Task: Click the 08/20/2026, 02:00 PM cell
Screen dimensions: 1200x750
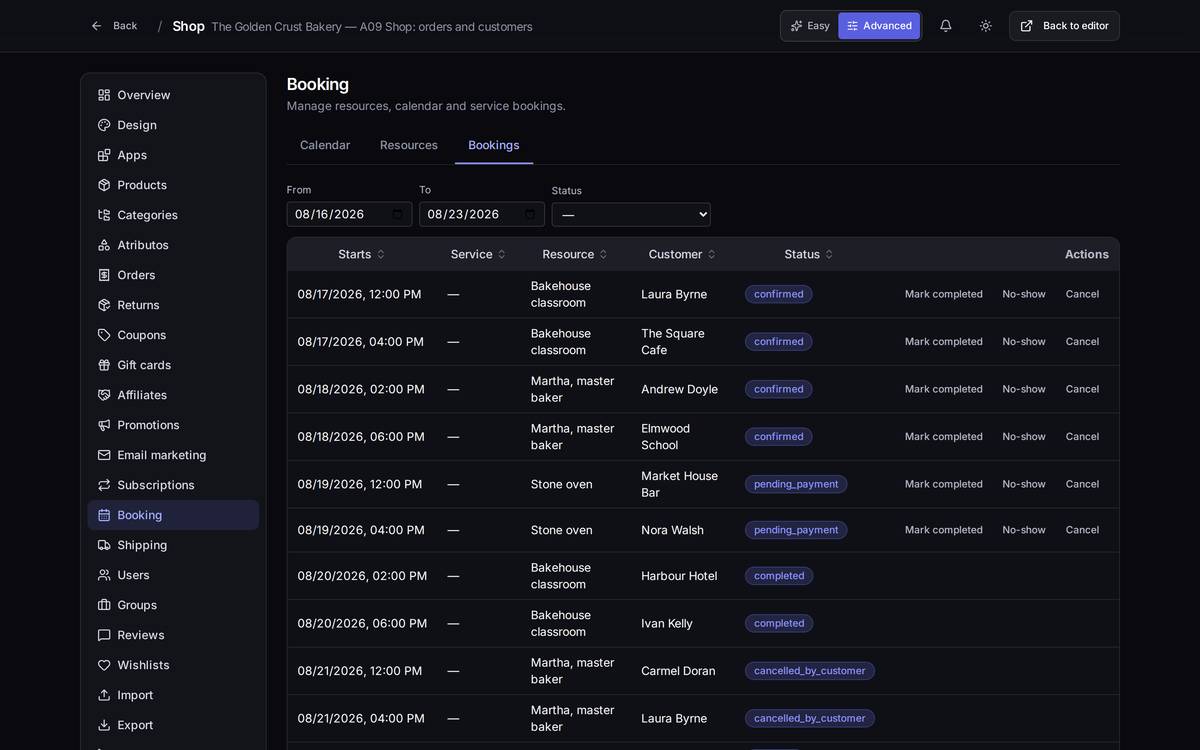Action: tap(362, 576)
